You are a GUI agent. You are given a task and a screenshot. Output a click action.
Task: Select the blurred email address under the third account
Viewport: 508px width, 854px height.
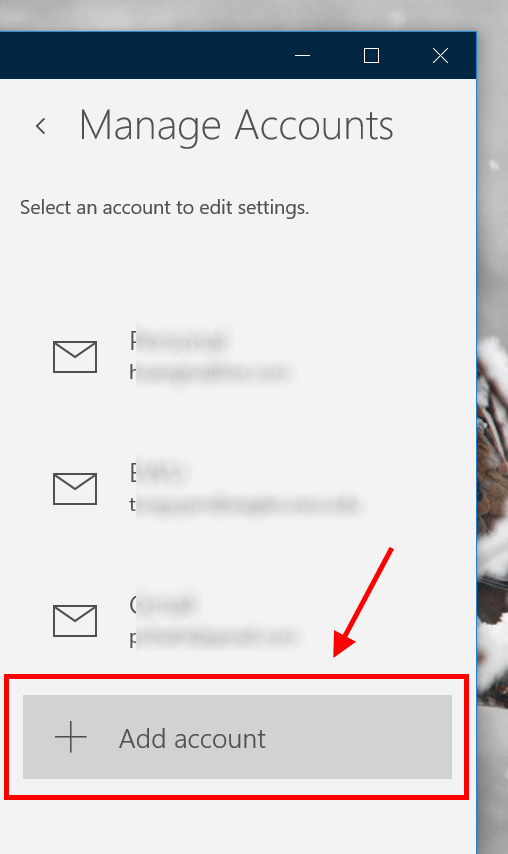point(213,637)
